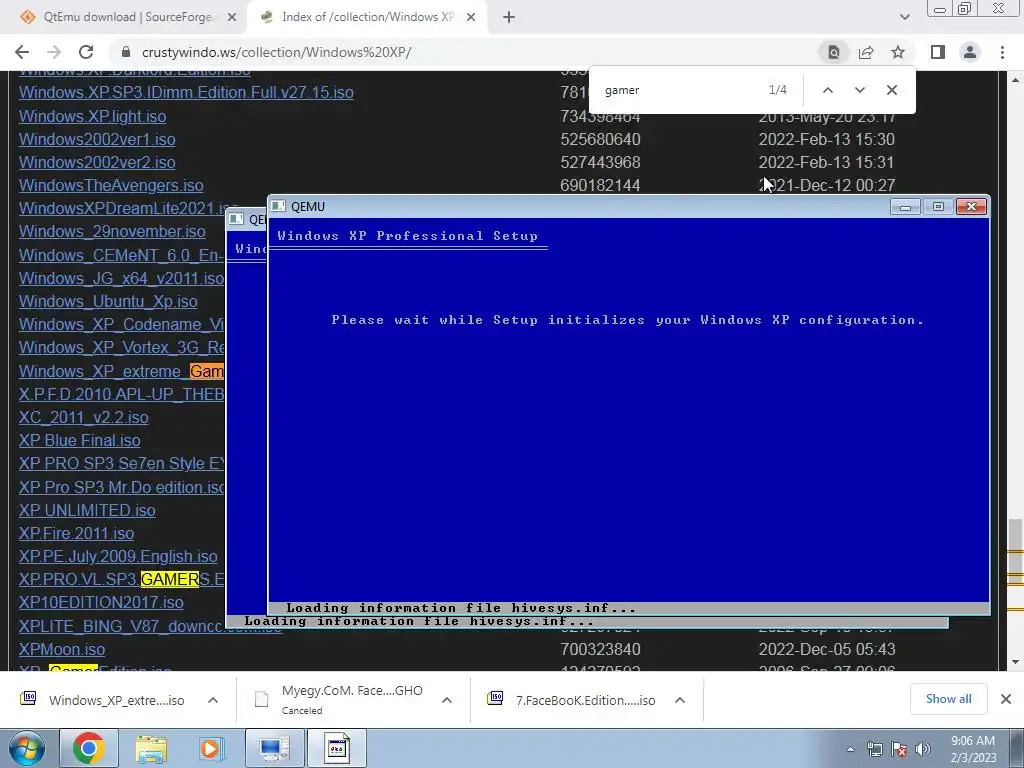Open Windows Explorer folder on taskbar

click(151, 748)
